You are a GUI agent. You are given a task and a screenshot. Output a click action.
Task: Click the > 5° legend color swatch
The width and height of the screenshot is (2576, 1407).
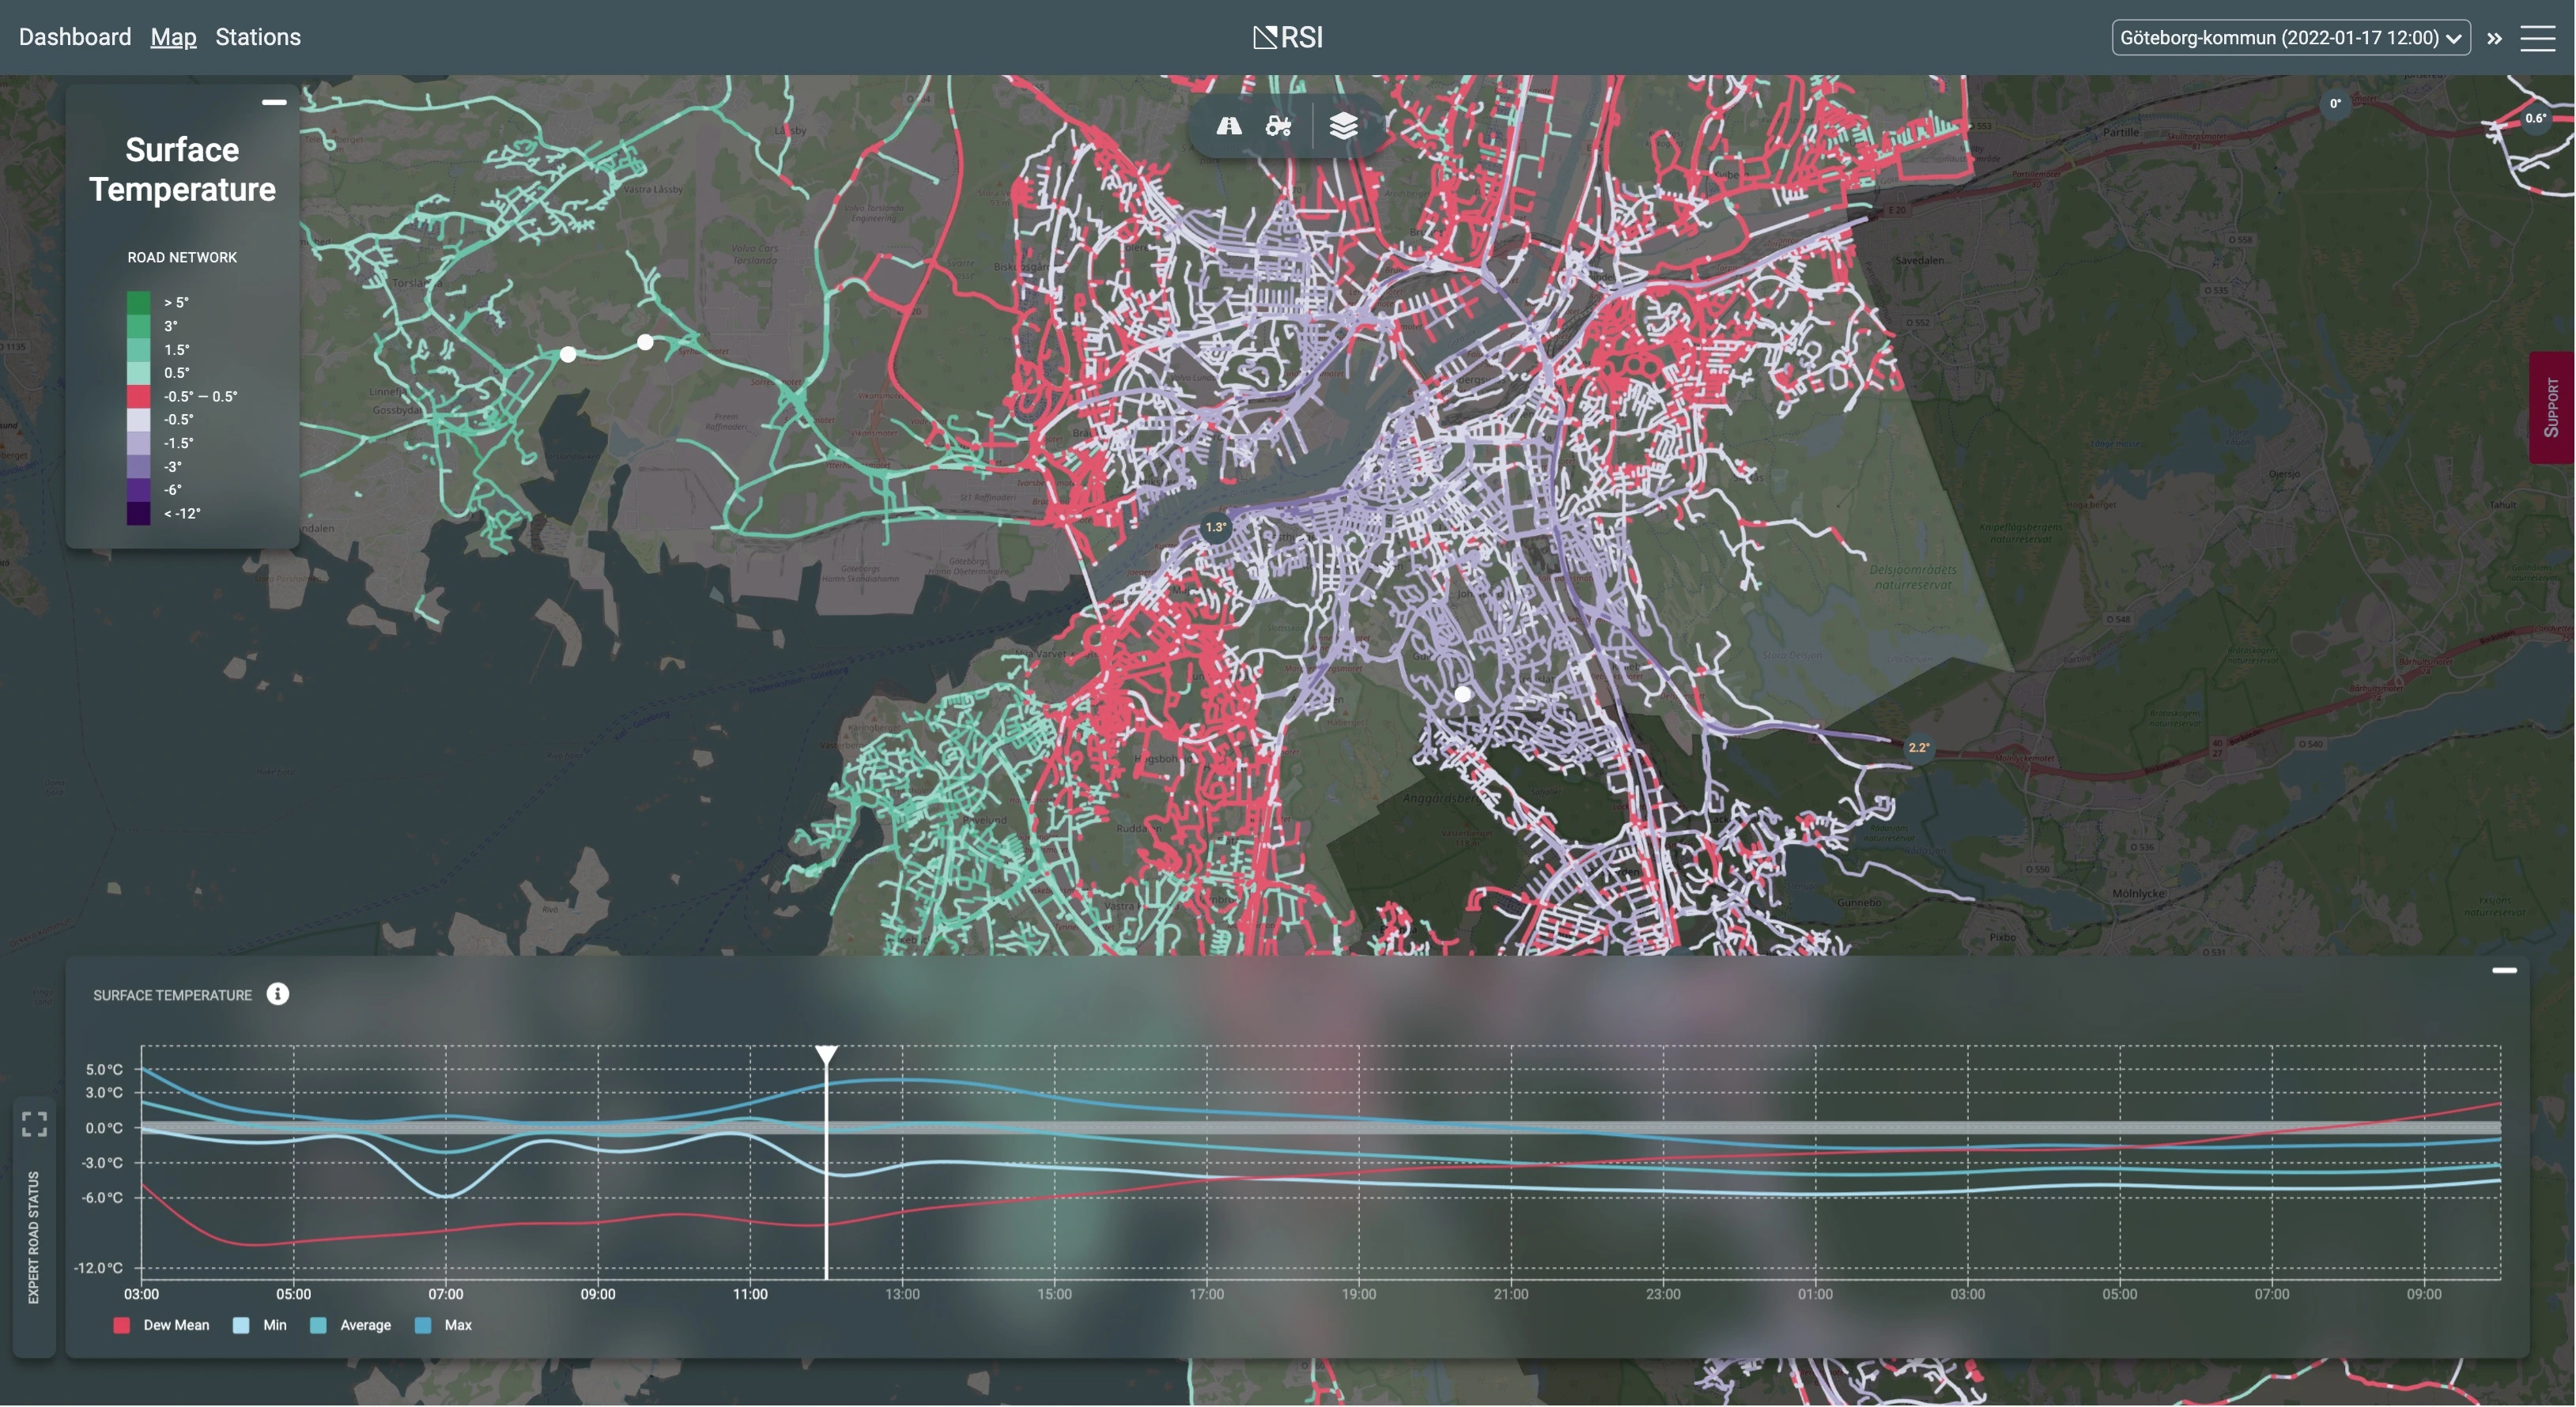click(138, 302)
